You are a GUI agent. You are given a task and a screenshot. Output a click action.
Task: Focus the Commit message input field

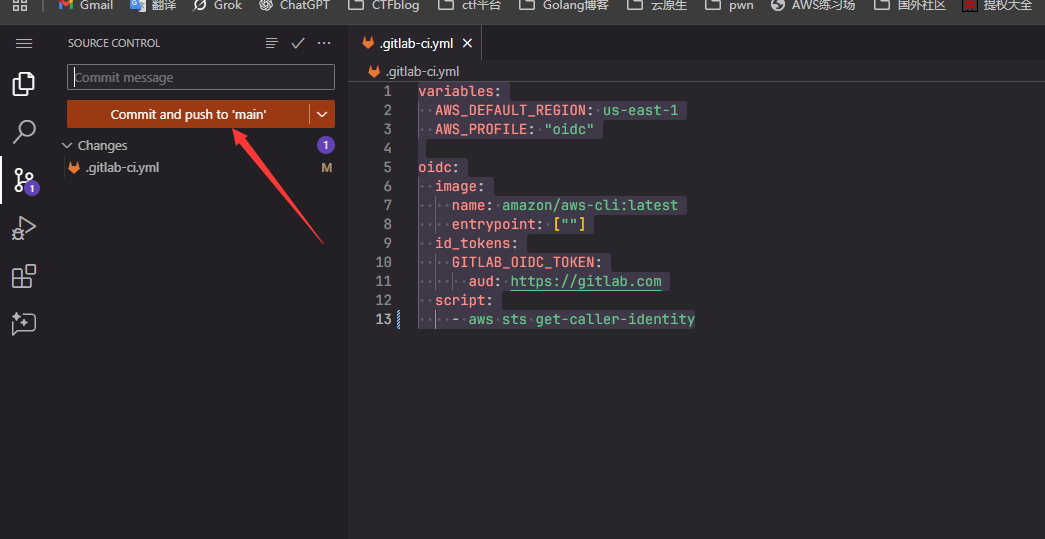point(201,77)
